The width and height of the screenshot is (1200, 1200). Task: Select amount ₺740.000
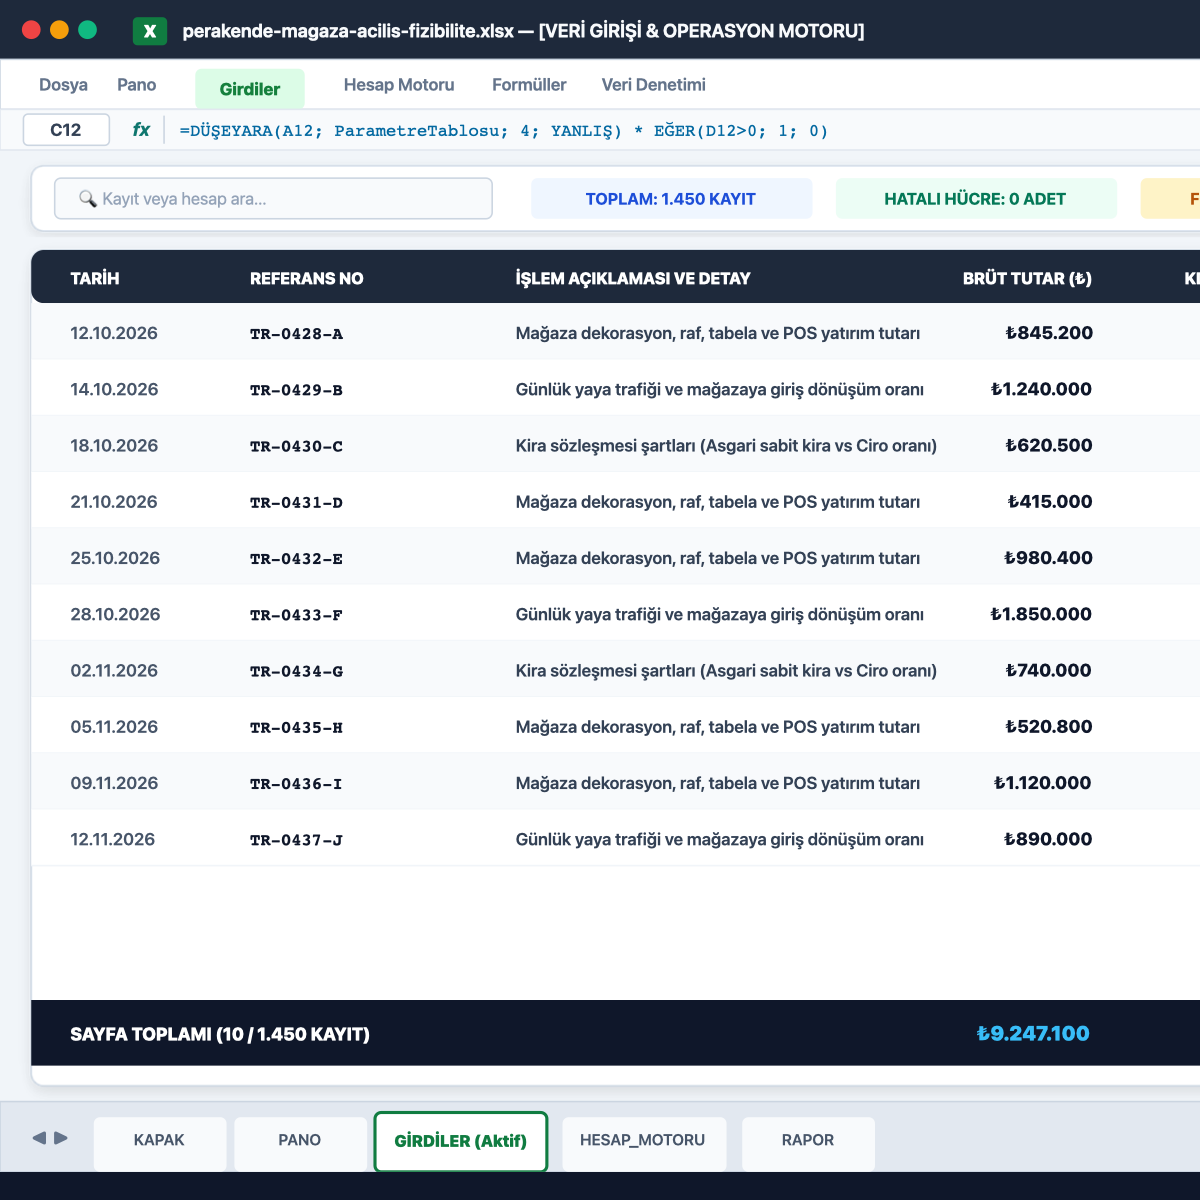(x=1049, y=670)
